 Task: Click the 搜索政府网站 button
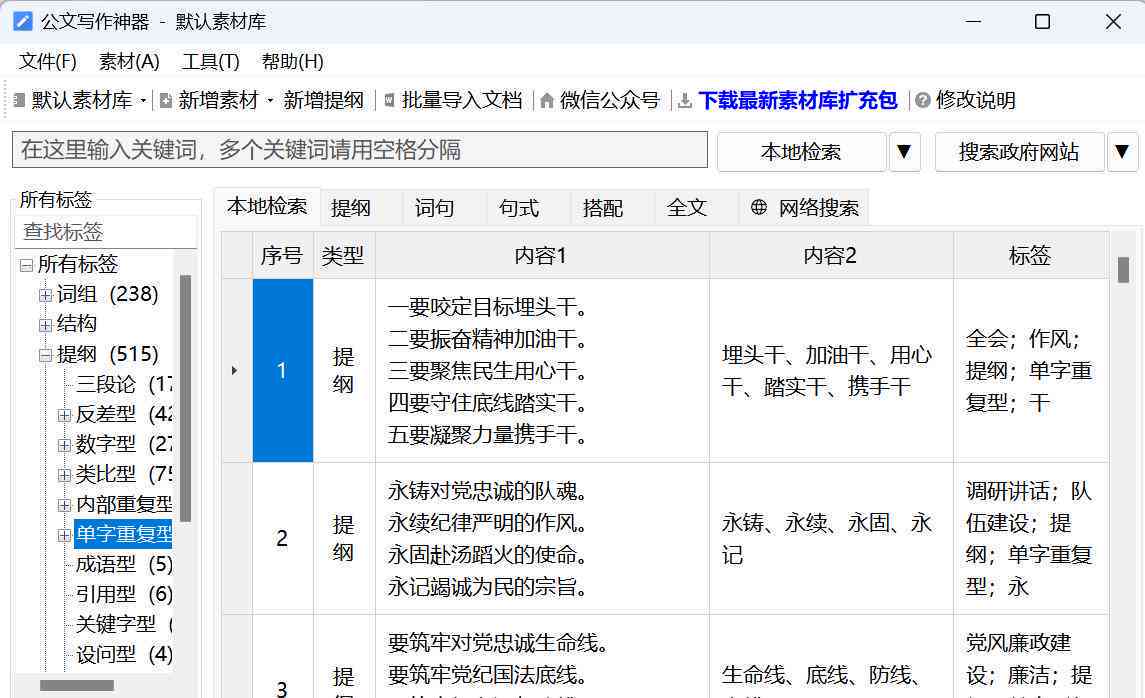(x=1019, y=152)
